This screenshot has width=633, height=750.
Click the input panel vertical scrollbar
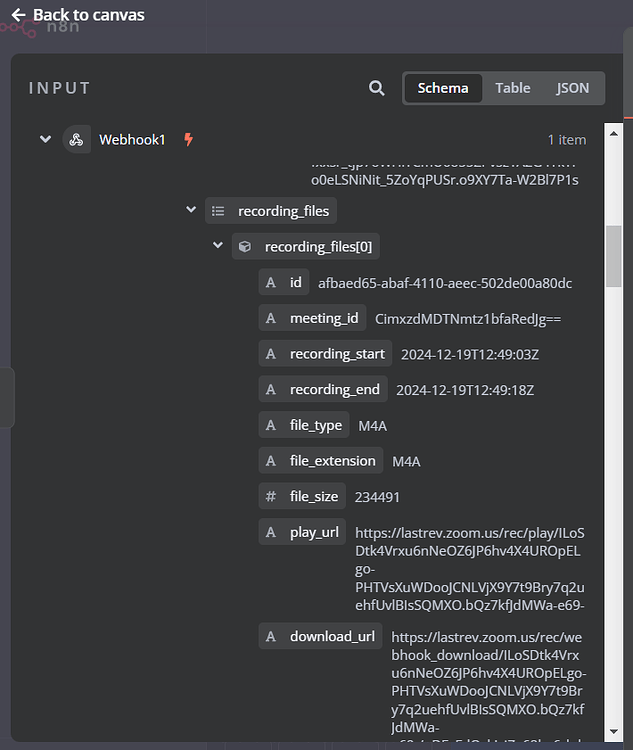(x=614, y=255)
